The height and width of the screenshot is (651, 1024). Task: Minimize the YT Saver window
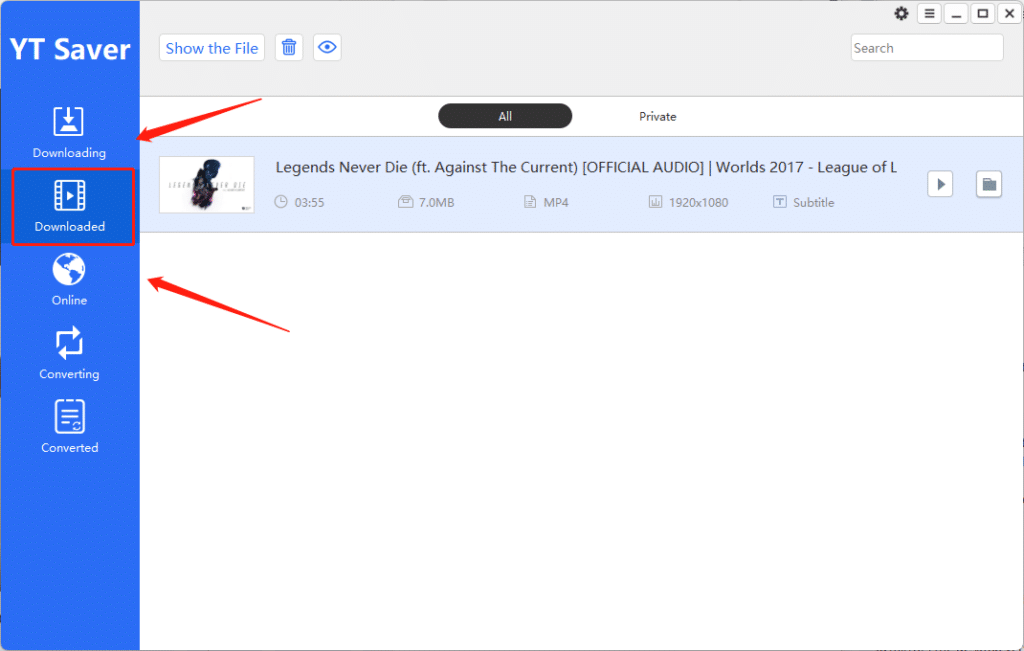pyautogui.click(x=956, y=14)
